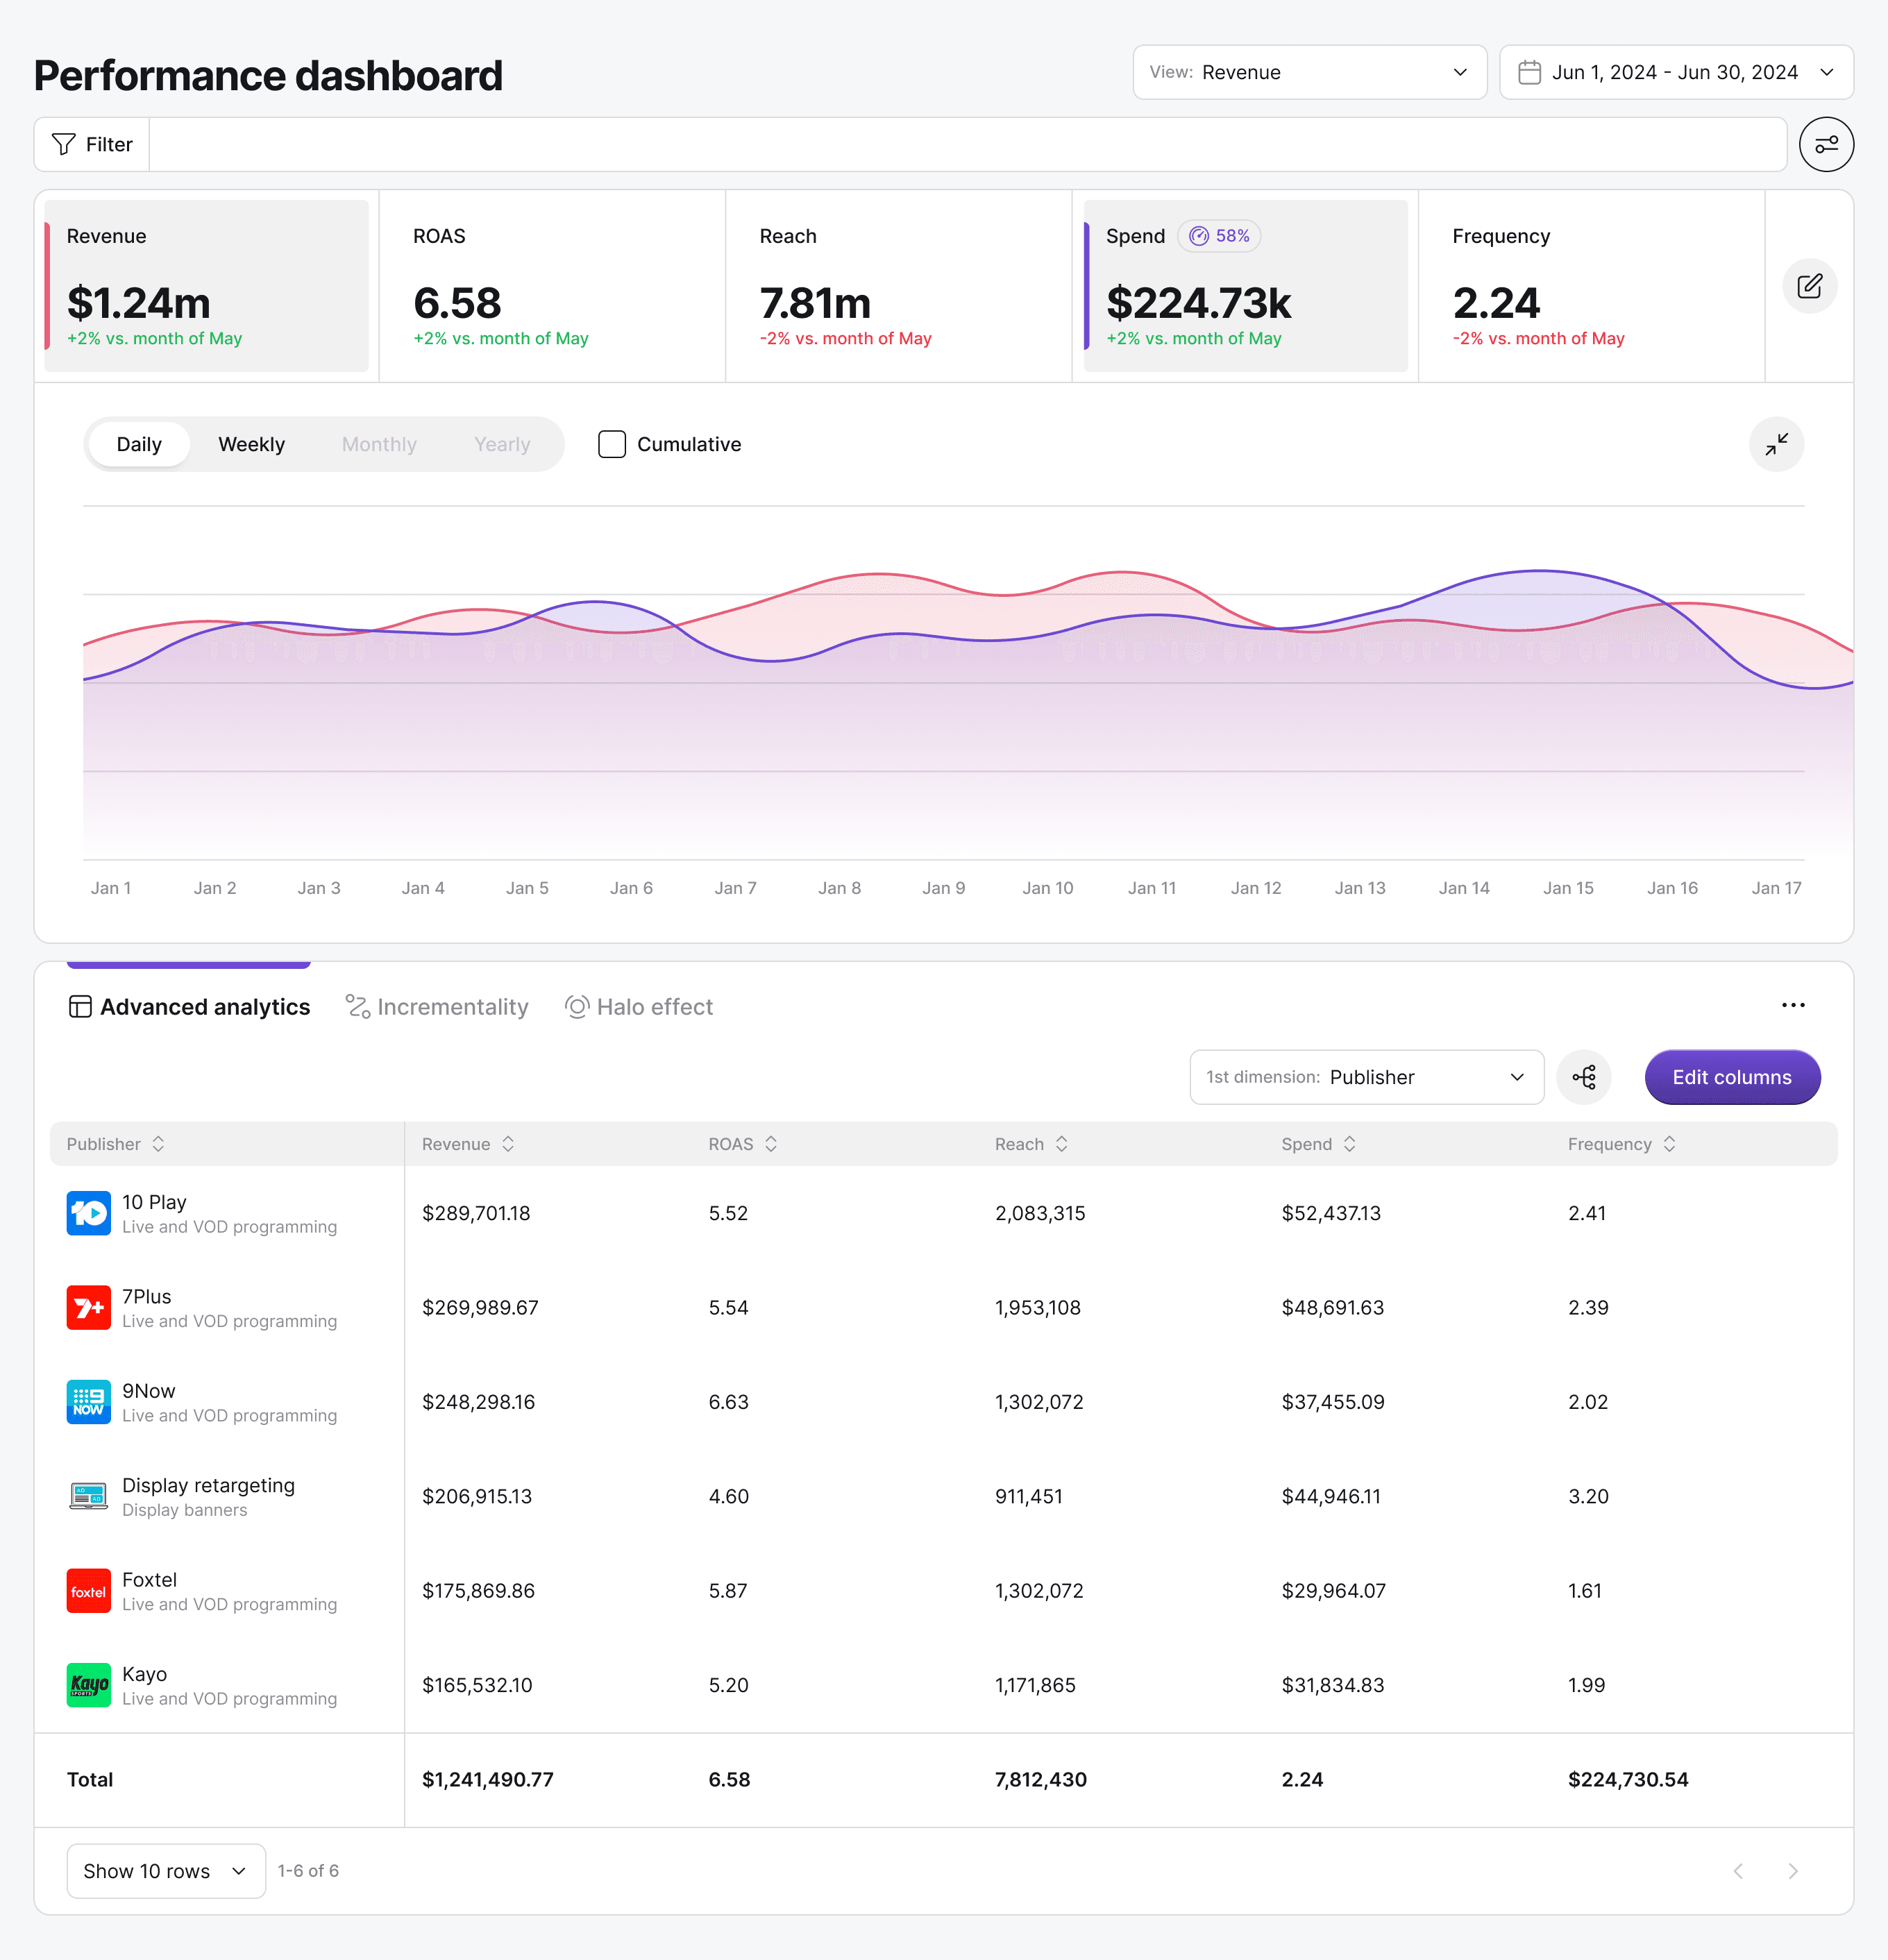
Task: Click the edit metrics pencil icon
Action: point(1809,286)
